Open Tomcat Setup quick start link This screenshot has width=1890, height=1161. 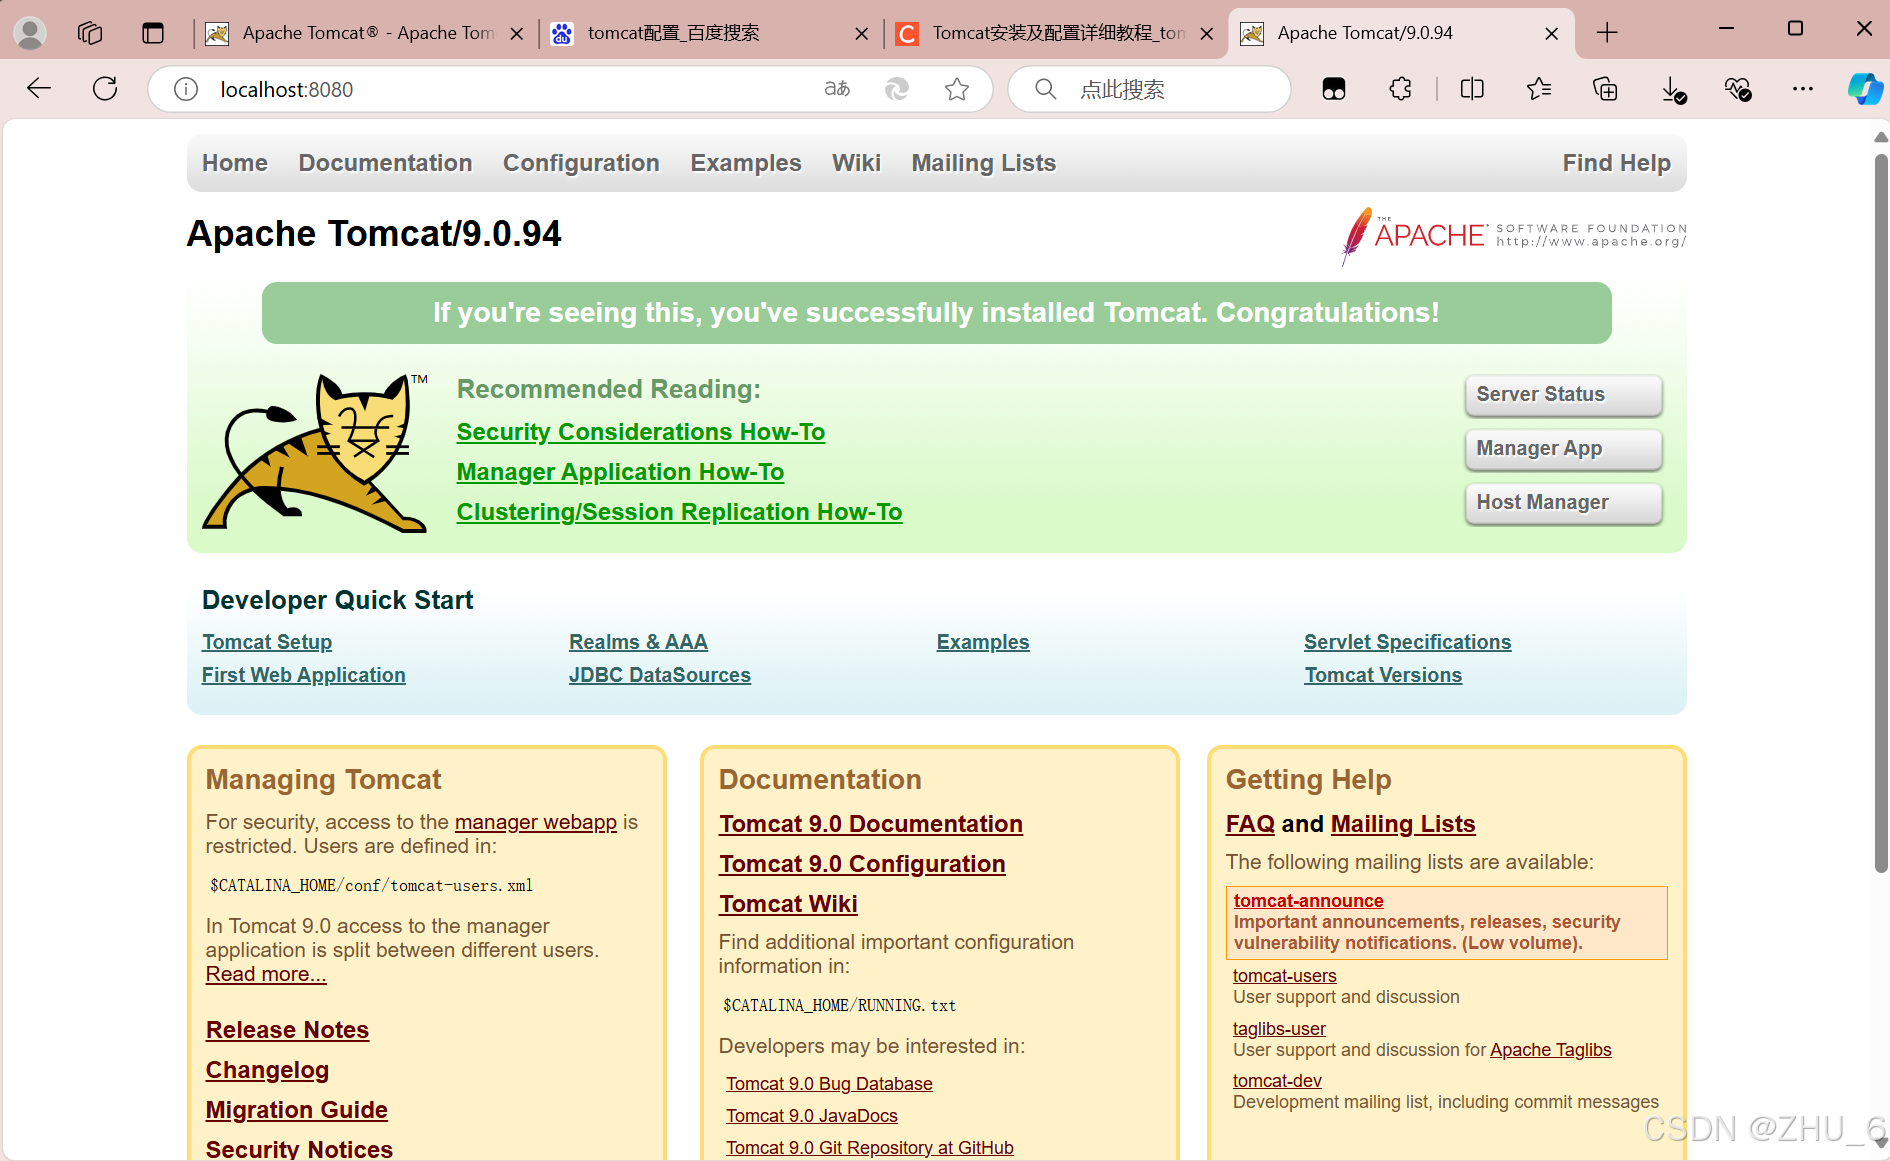[267, 642]
